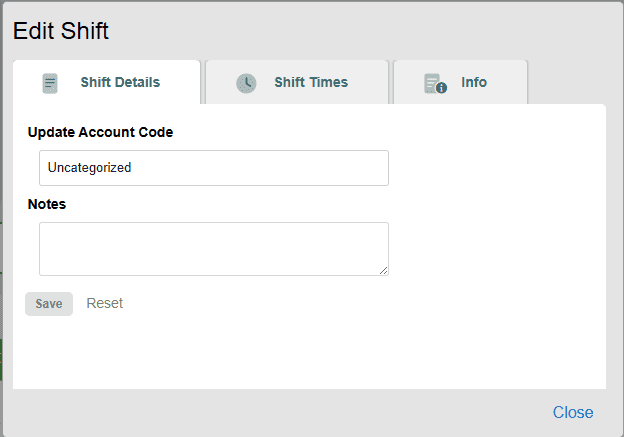Image resolution: width=624 pixels, height=437 pixels.
Task: Grab the Notes textarea resize handle
Action: 383,270
